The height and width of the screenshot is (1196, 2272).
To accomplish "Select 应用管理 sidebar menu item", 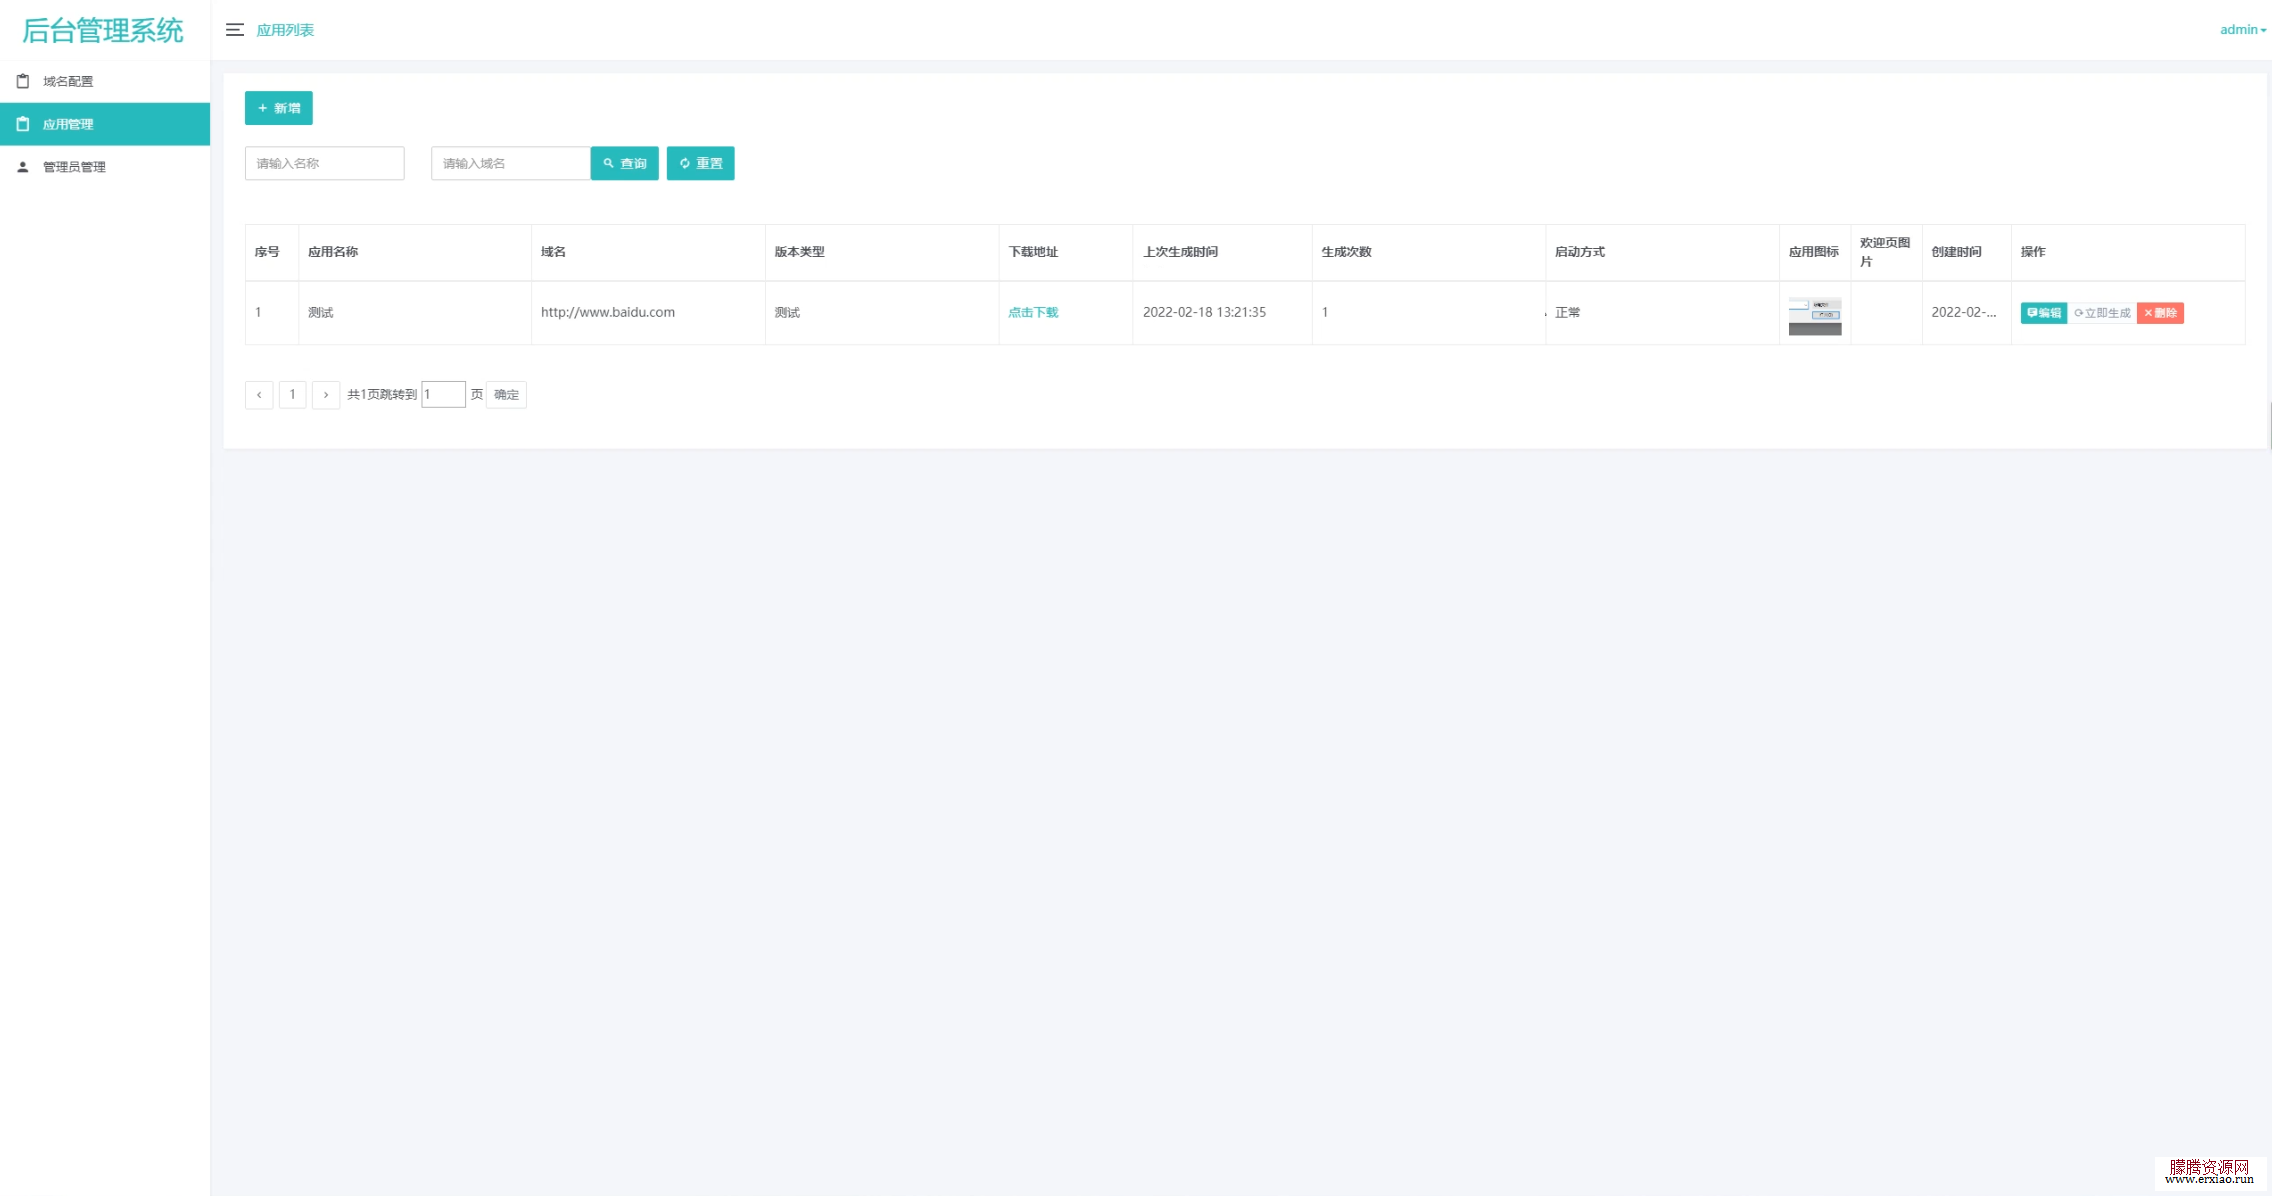I will [x=105, y=124].
